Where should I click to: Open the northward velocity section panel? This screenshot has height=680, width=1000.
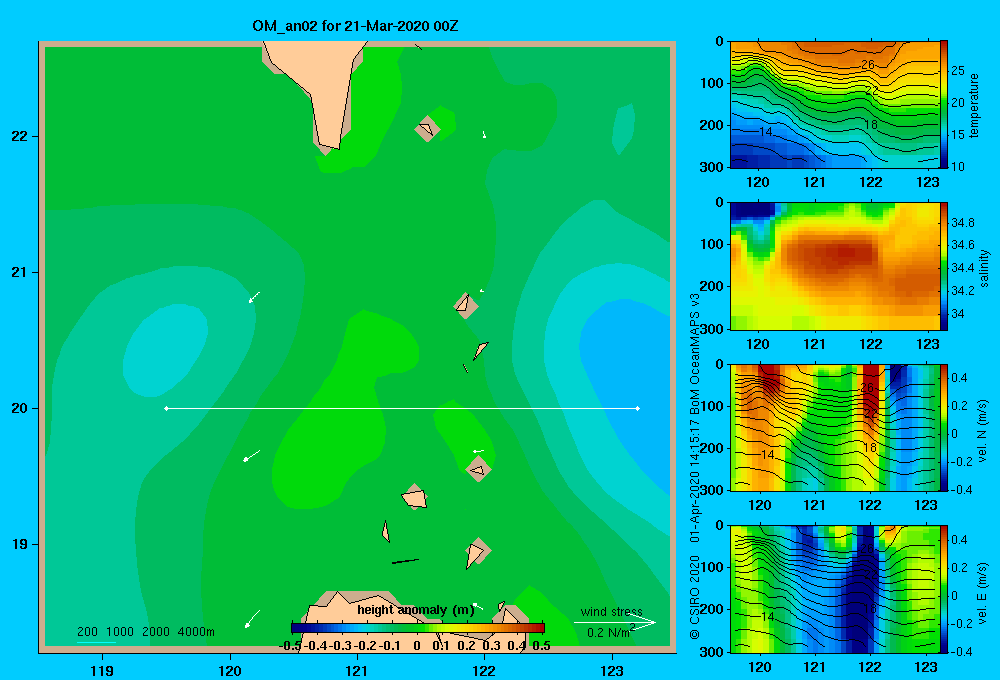[835, 427]
